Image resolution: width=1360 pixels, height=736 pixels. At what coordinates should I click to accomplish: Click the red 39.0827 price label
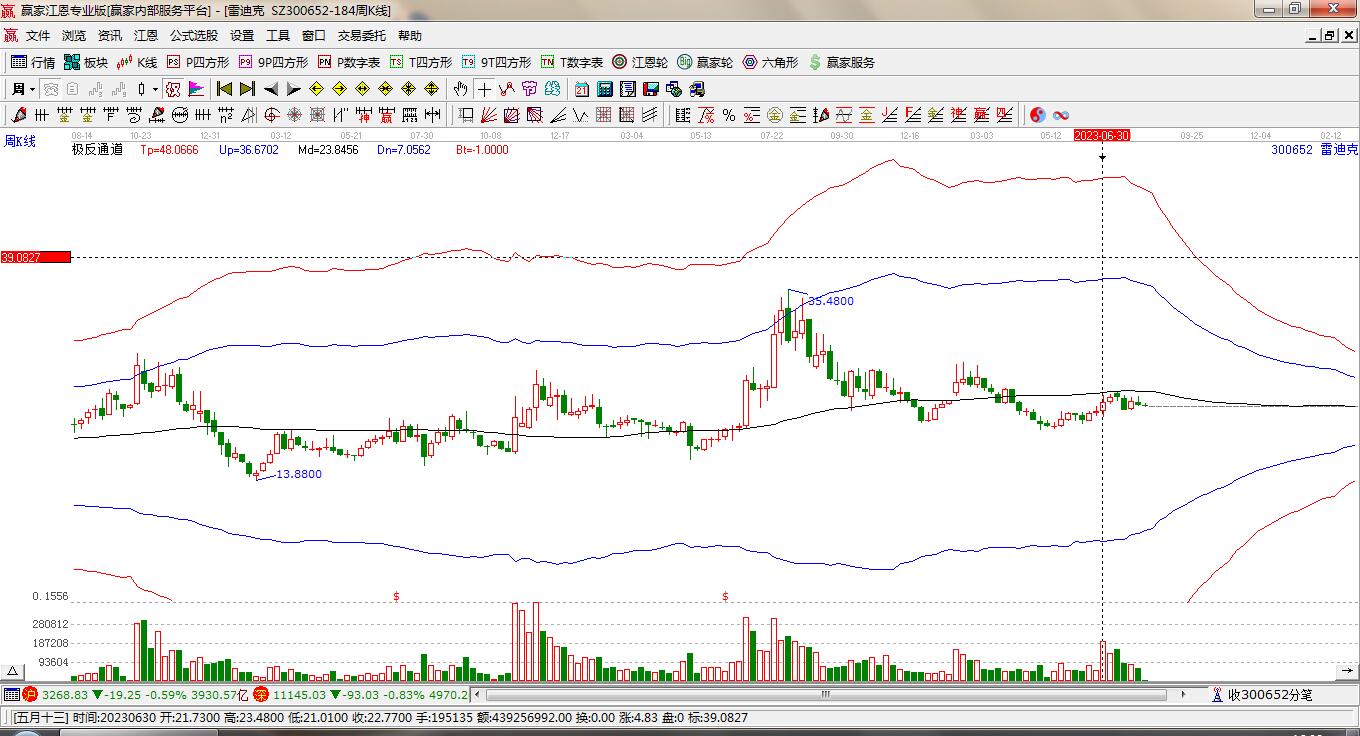click(35, 257)
